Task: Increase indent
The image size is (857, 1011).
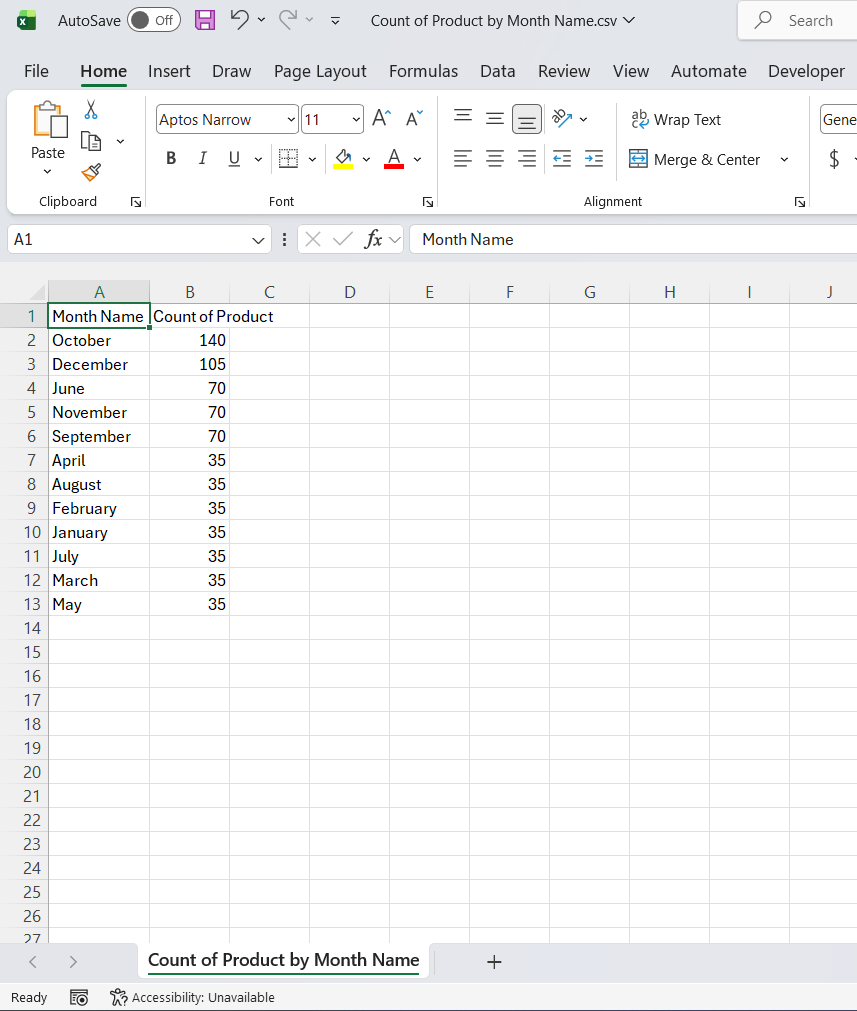Action: (x=594, y=159)
